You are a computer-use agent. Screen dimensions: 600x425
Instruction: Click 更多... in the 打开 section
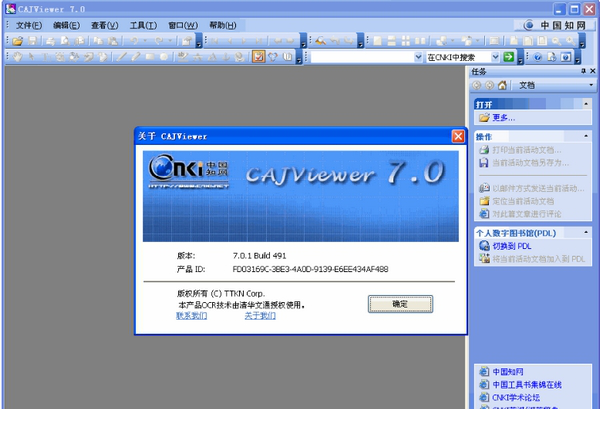504,118
